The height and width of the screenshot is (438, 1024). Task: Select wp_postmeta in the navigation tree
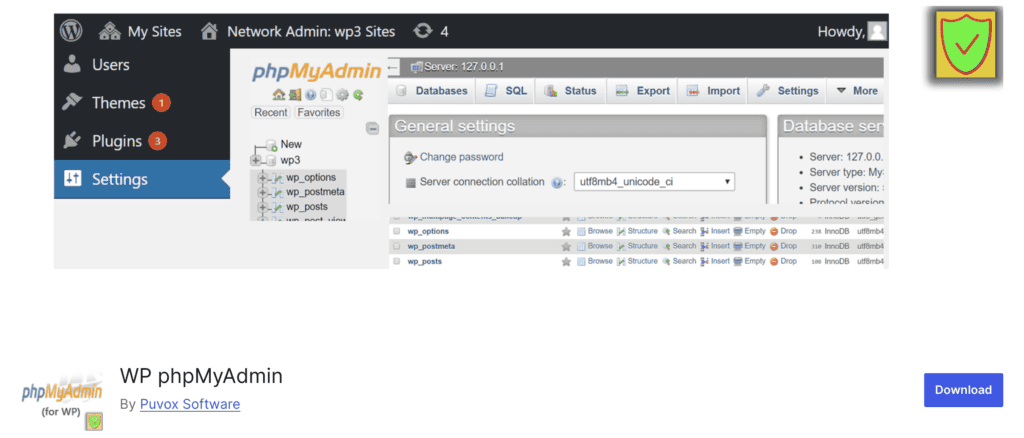tap(315, 192)
